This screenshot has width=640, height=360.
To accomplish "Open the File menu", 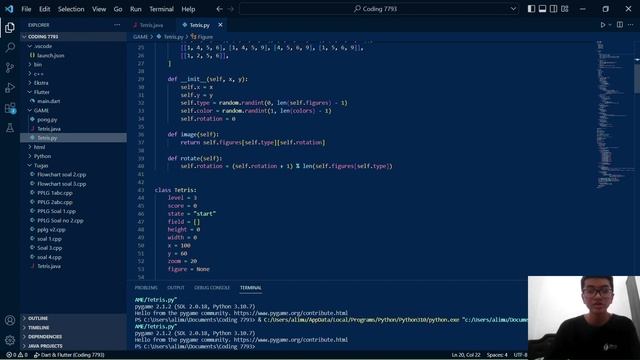I will [26, 9].
